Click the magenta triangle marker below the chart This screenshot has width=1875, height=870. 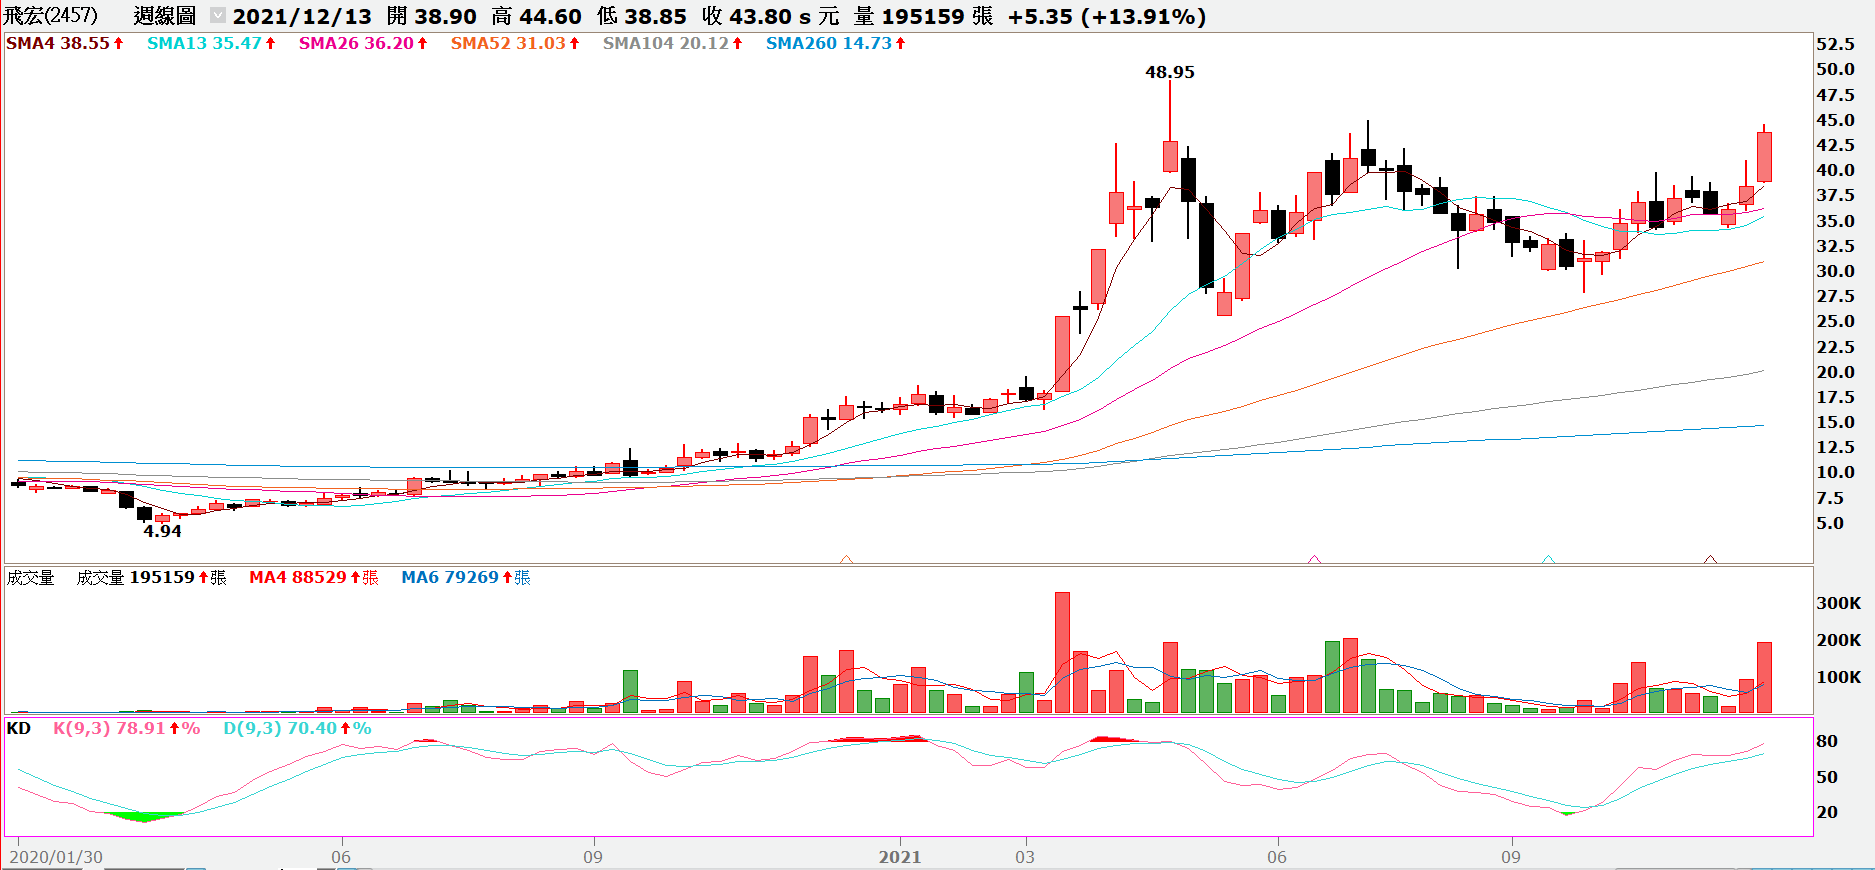click(x=1314, y=560)
